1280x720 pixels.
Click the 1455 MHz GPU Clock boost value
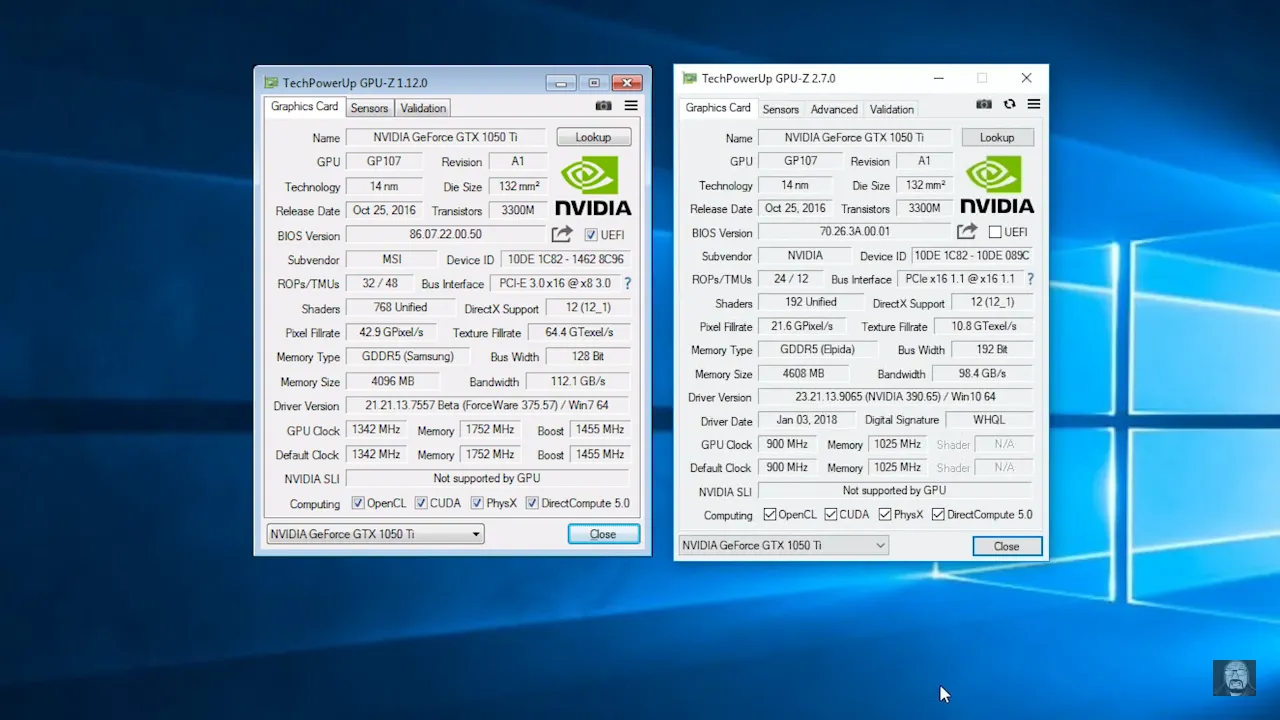pos(600,430)
